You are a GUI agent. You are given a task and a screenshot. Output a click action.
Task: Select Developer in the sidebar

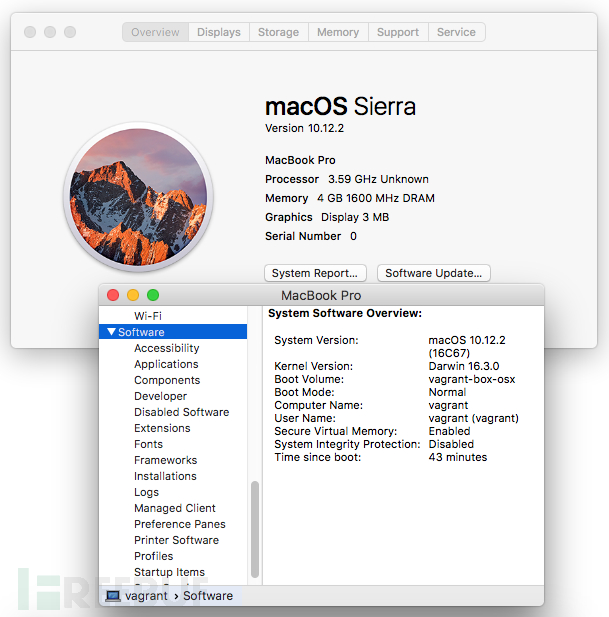(x=161, y=396)
